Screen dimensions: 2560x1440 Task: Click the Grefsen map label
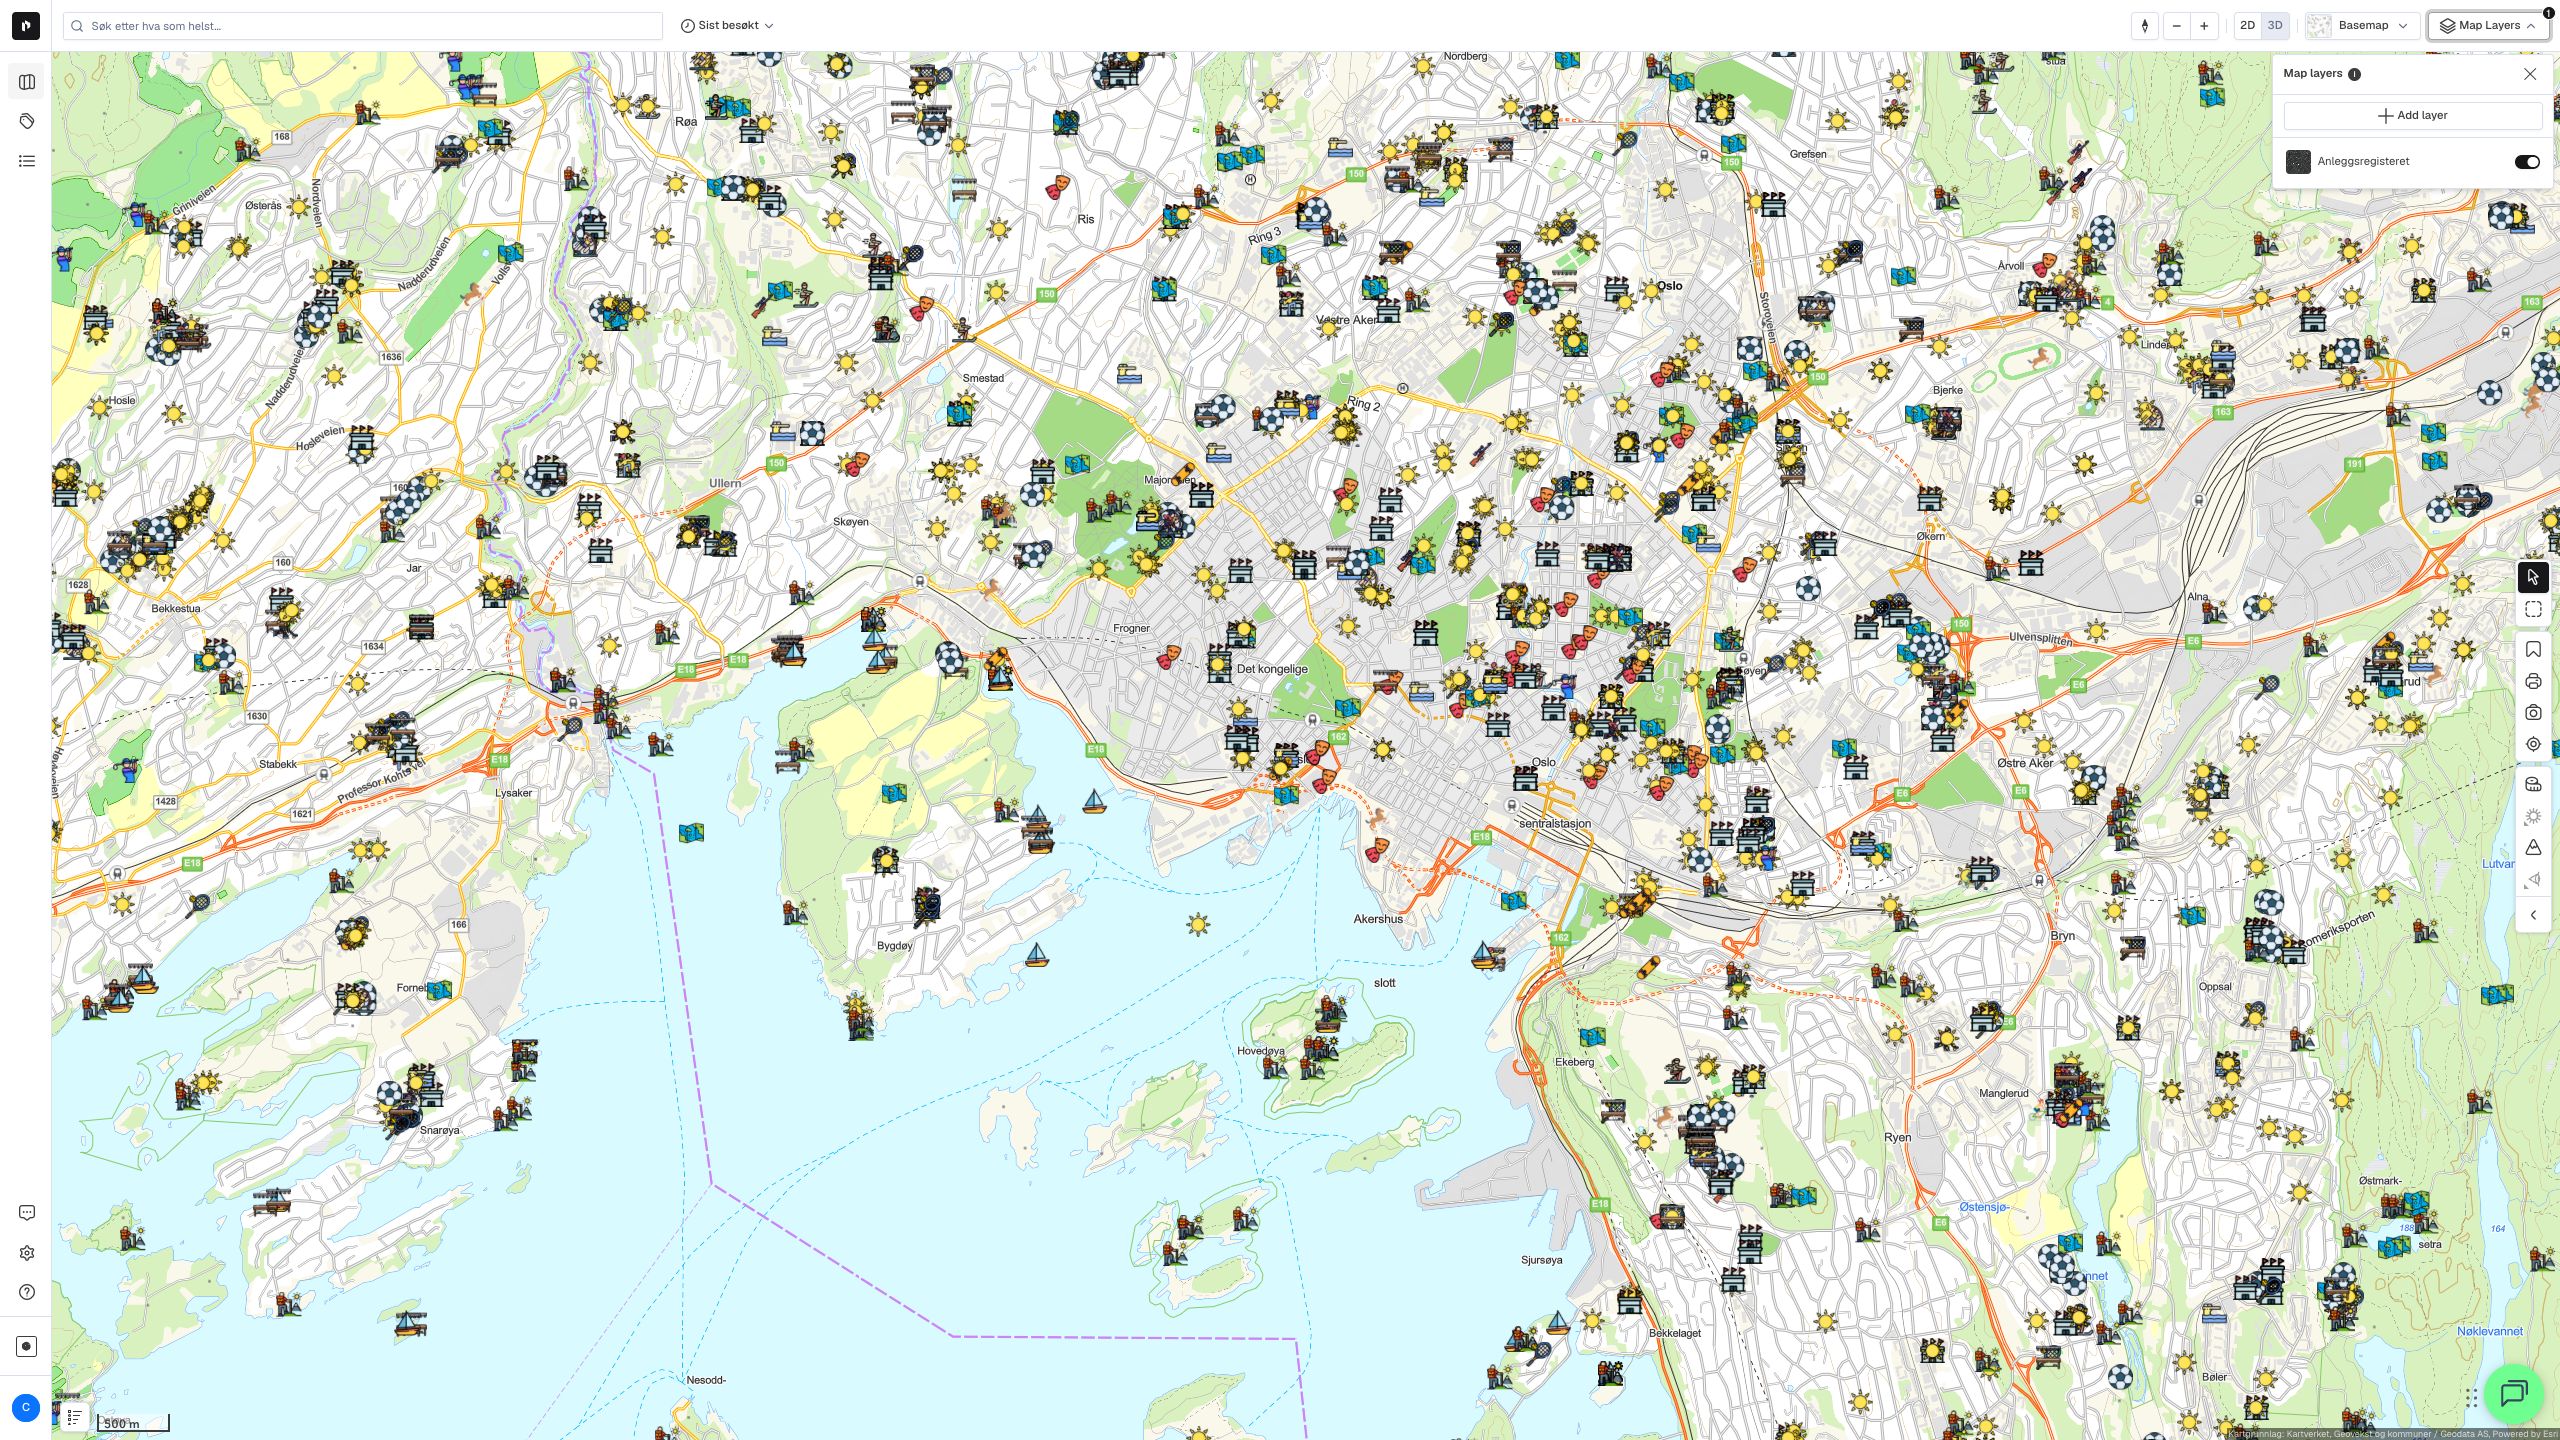[x=1808, y=154]
